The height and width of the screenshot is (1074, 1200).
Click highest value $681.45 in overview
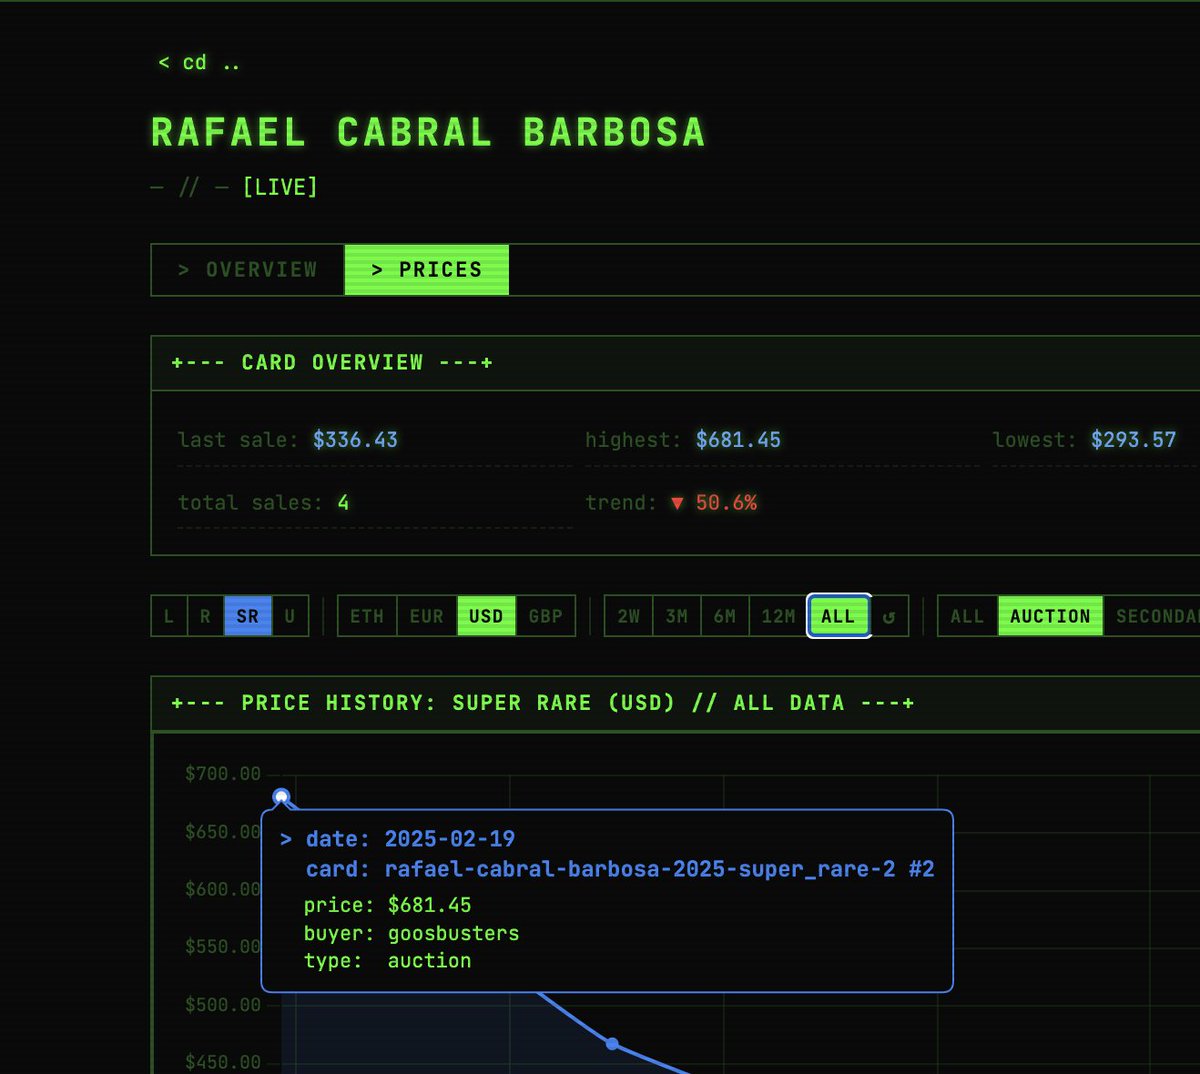[x=738, y=440]
